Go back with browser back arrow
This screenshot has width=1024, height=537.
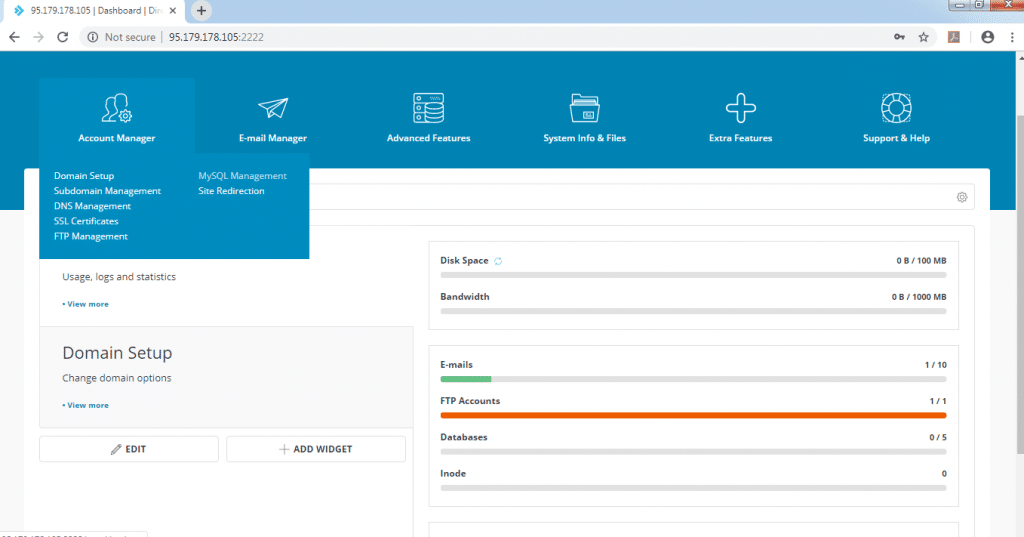point(14,37)
